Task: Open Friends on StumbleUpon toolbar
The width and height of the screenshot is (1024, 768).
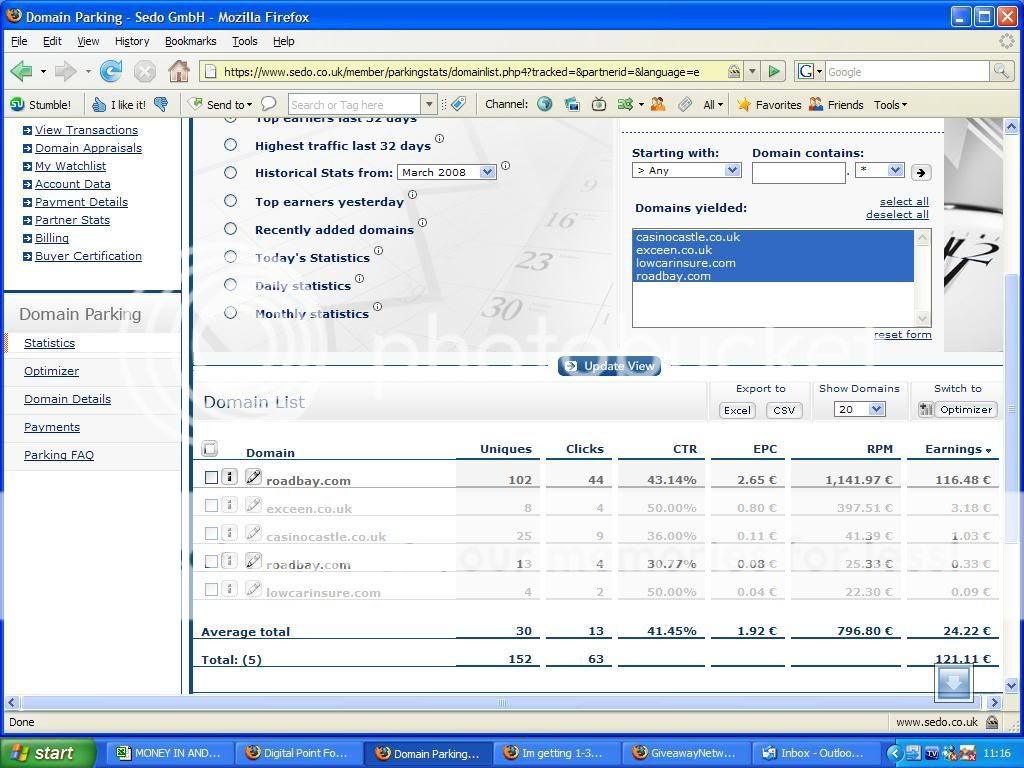Action: point(836,104)
